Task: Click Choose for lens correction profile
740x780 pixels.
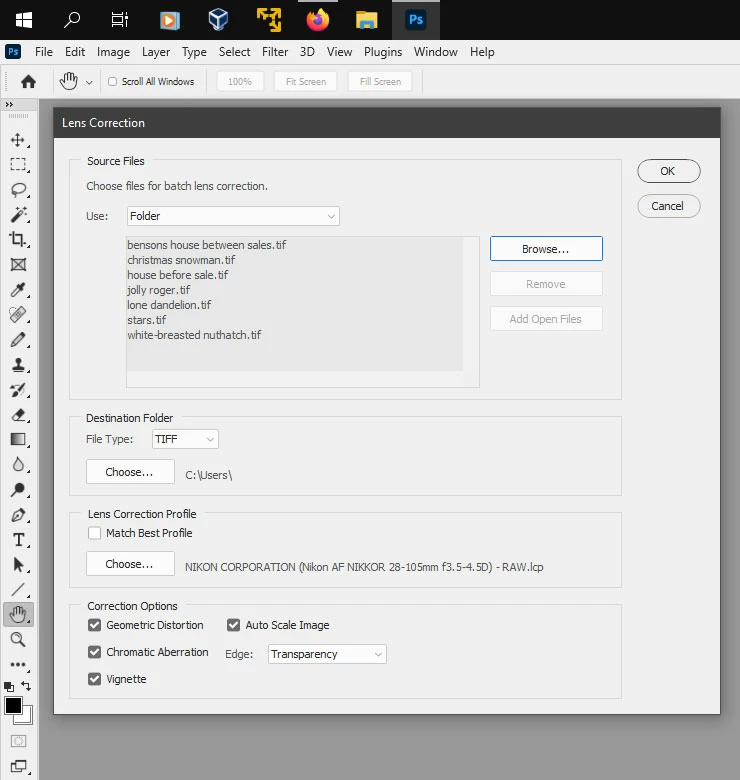Action: [130, 564]
